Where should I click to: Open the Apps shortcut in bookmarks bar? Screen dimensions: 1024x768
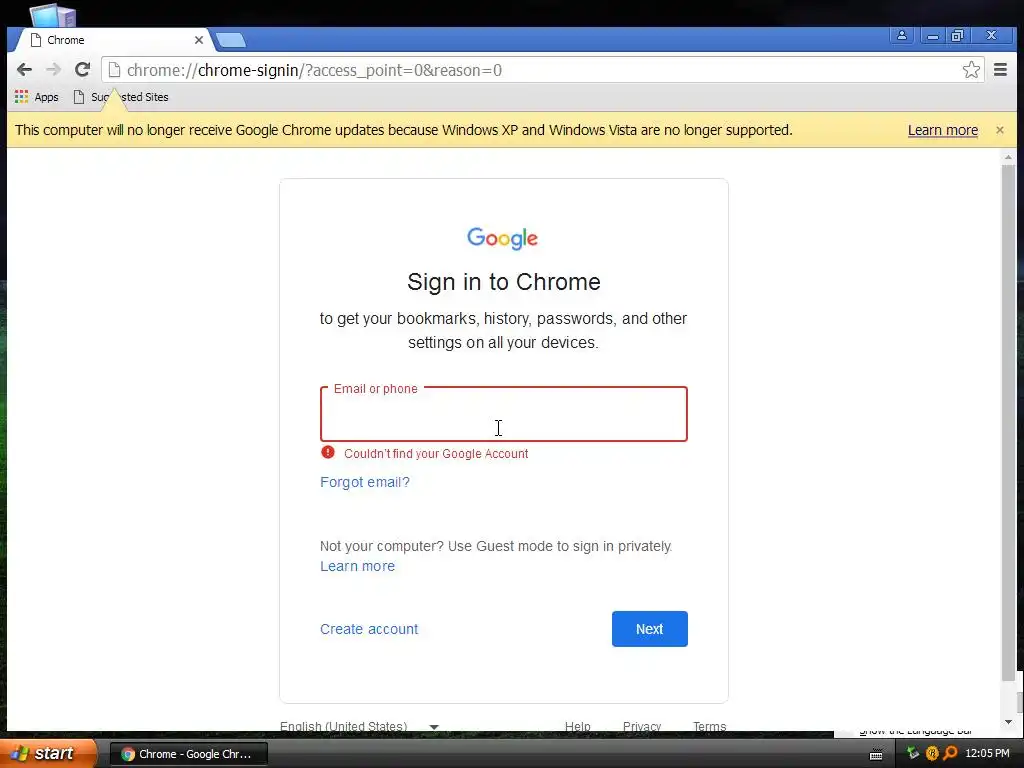37,97
